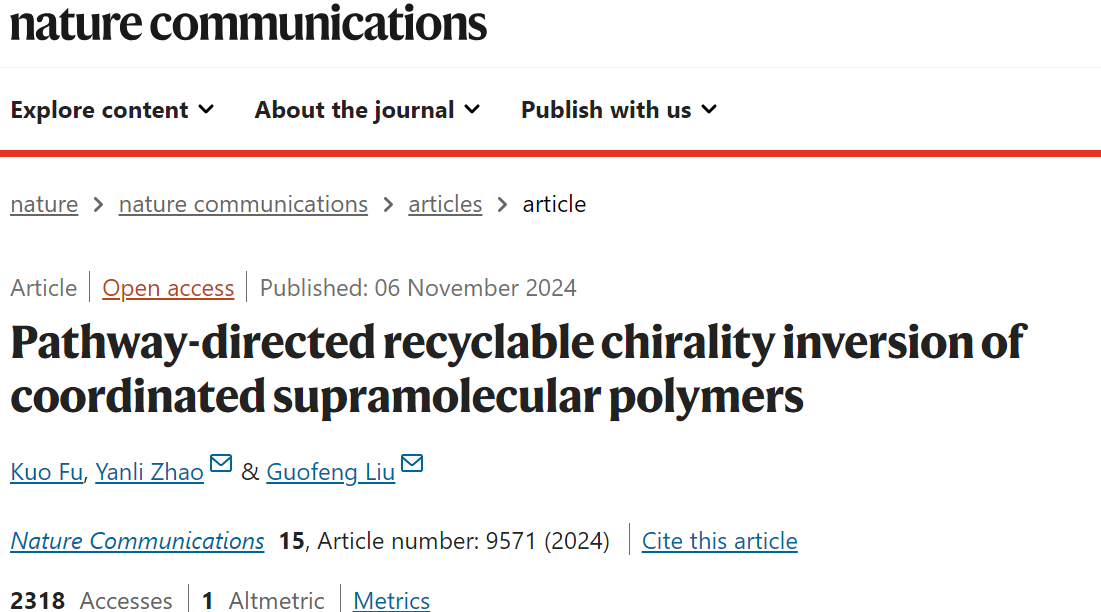The width and height of the screenshot is (1101, 612).
Task: Select the author name Guofeng Liu
Action: click(x=330, y=472)
